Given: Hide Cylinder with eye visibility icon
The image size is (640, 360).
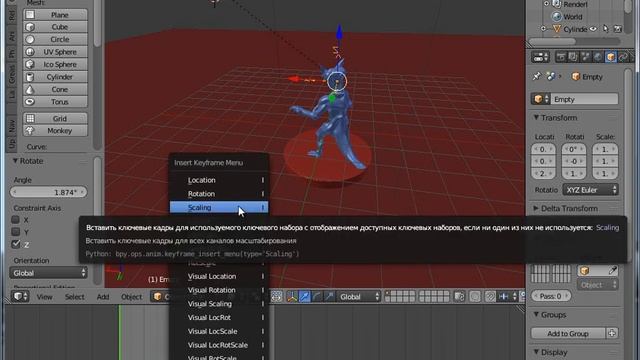Looking at the screenshot, I should [x=593, y=29].
